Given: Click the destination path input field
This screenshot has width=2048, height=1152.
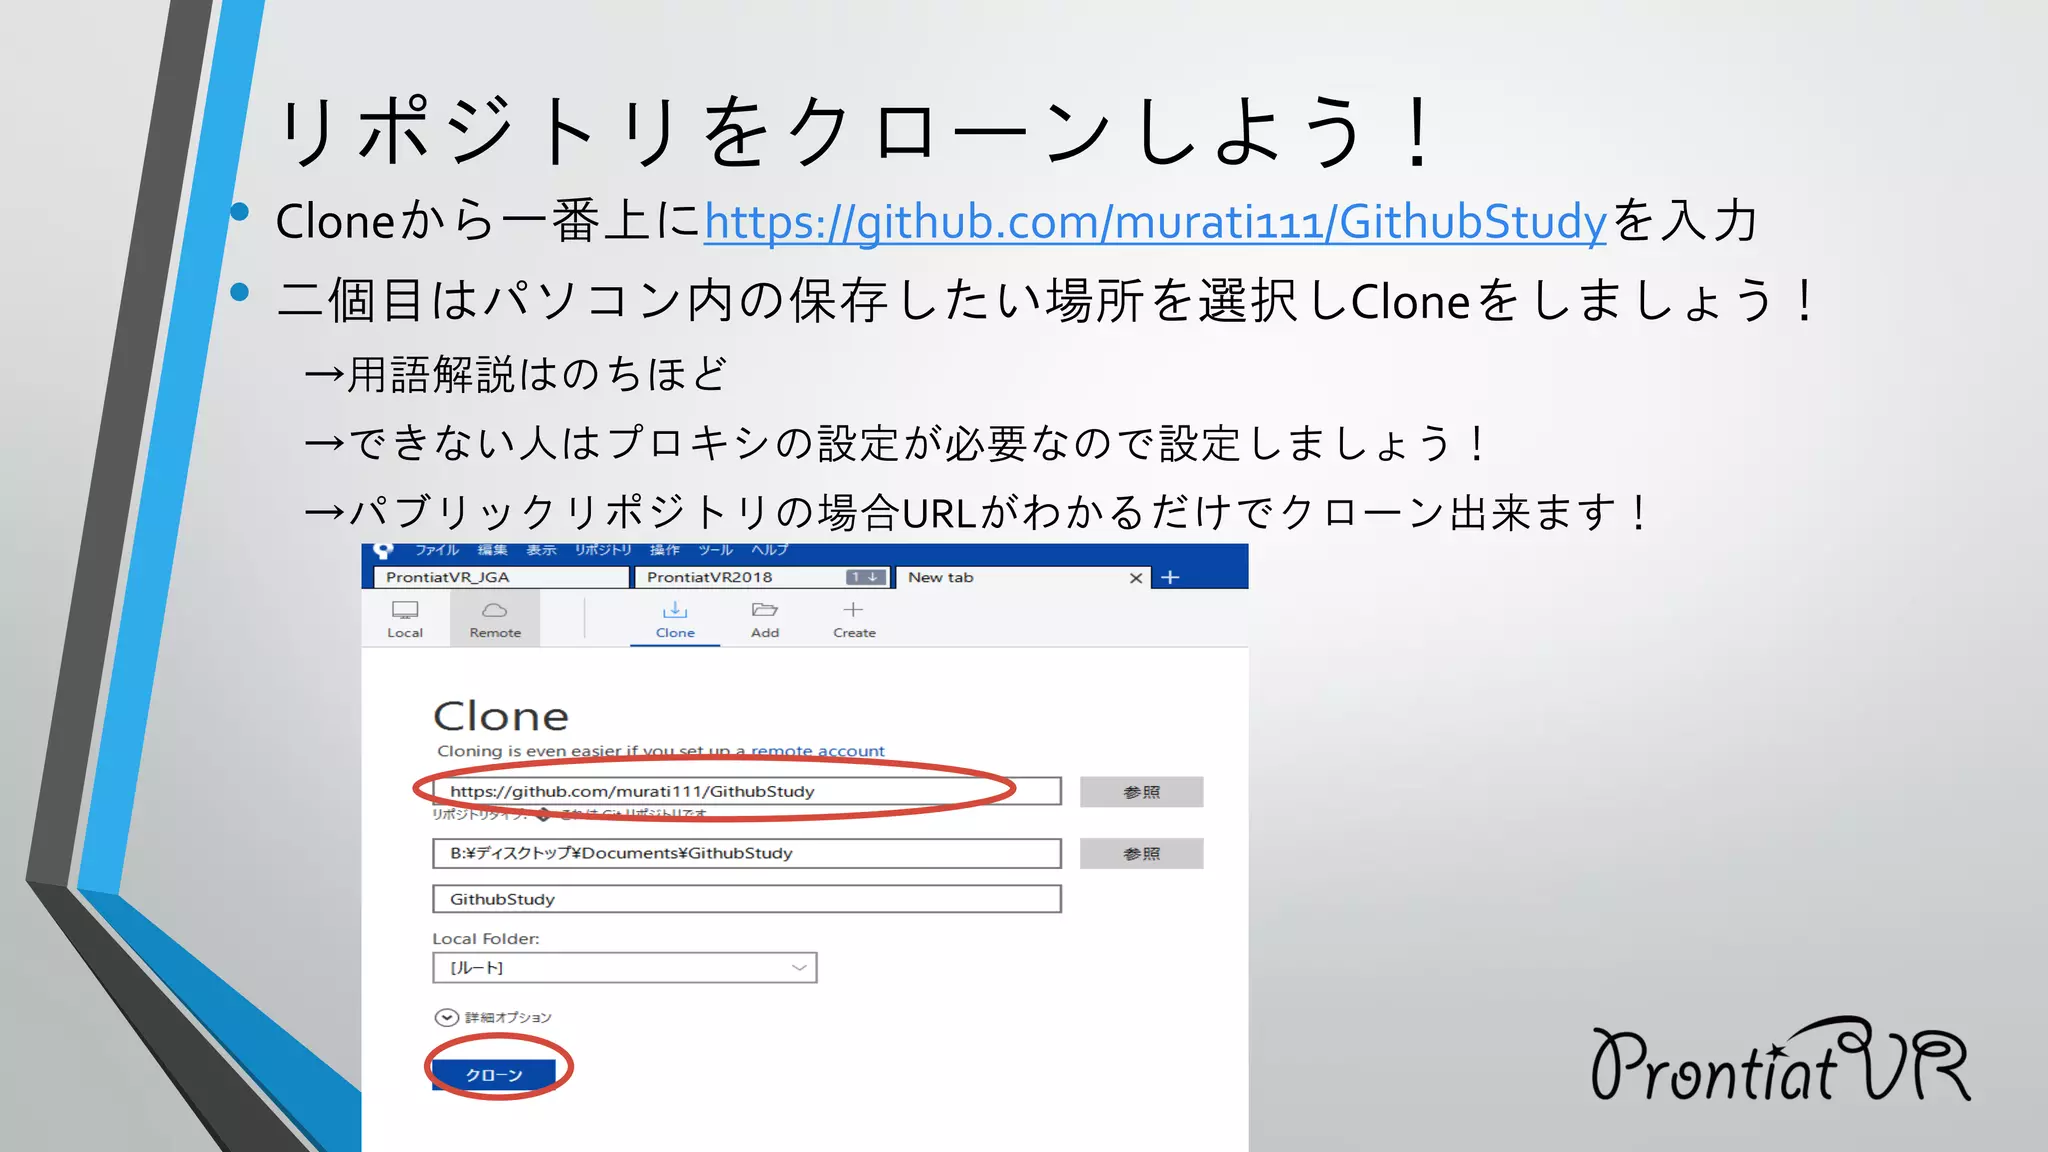Looking at the screenshot, I should (747, 853).
